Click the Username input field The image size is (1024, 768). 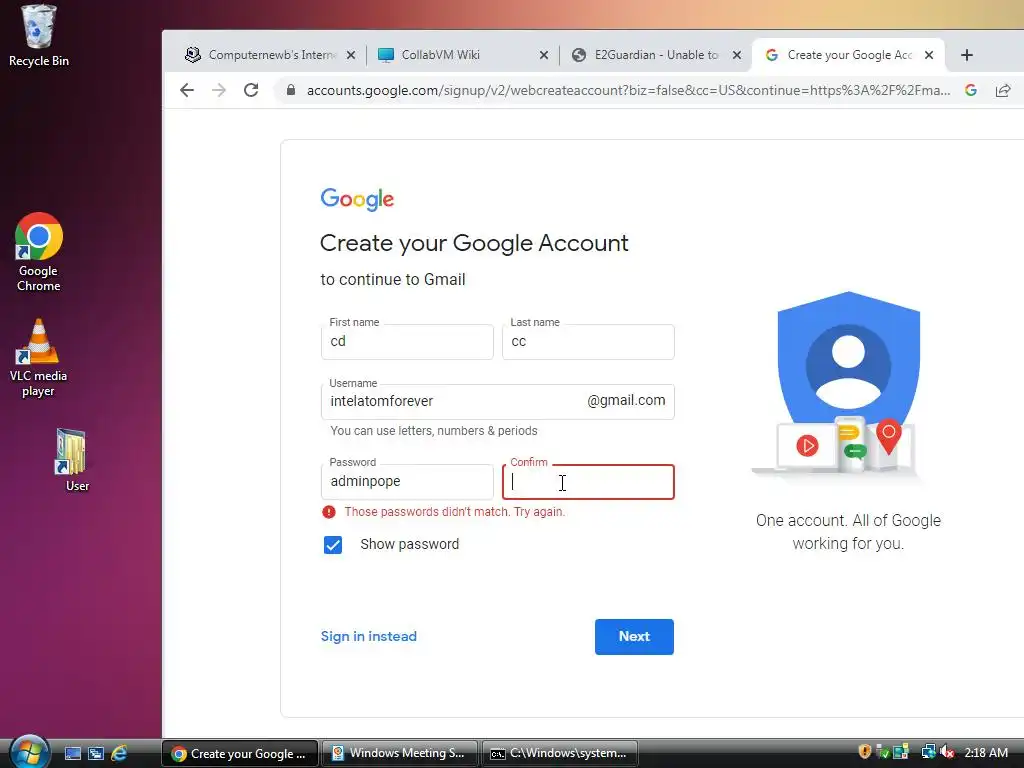click(498, 402)
